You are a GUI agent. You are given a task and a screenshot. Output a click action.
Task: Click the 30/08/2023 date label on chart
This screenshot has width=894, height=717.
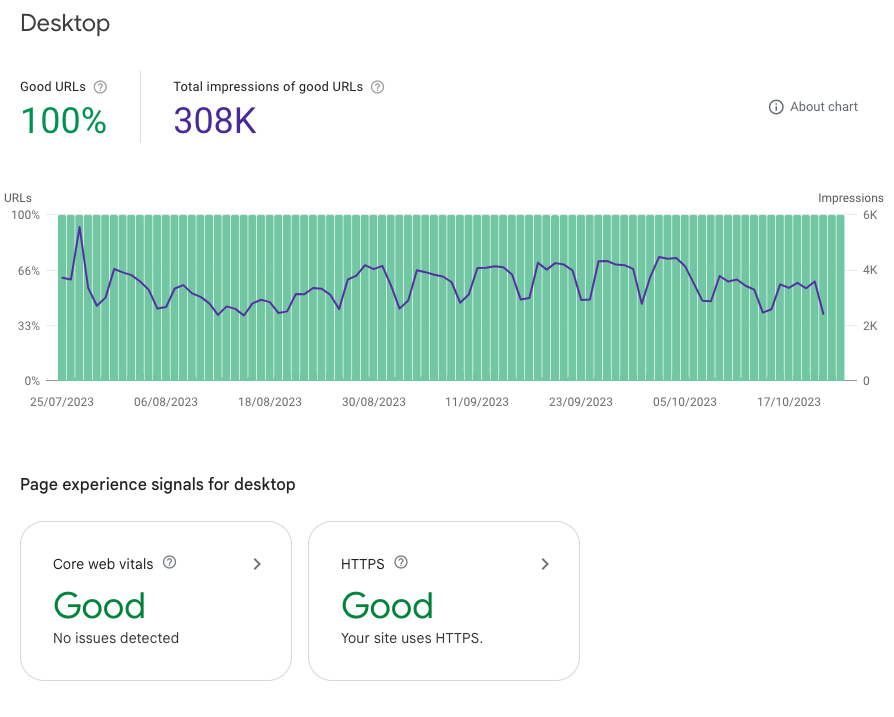tap(374, 402)
